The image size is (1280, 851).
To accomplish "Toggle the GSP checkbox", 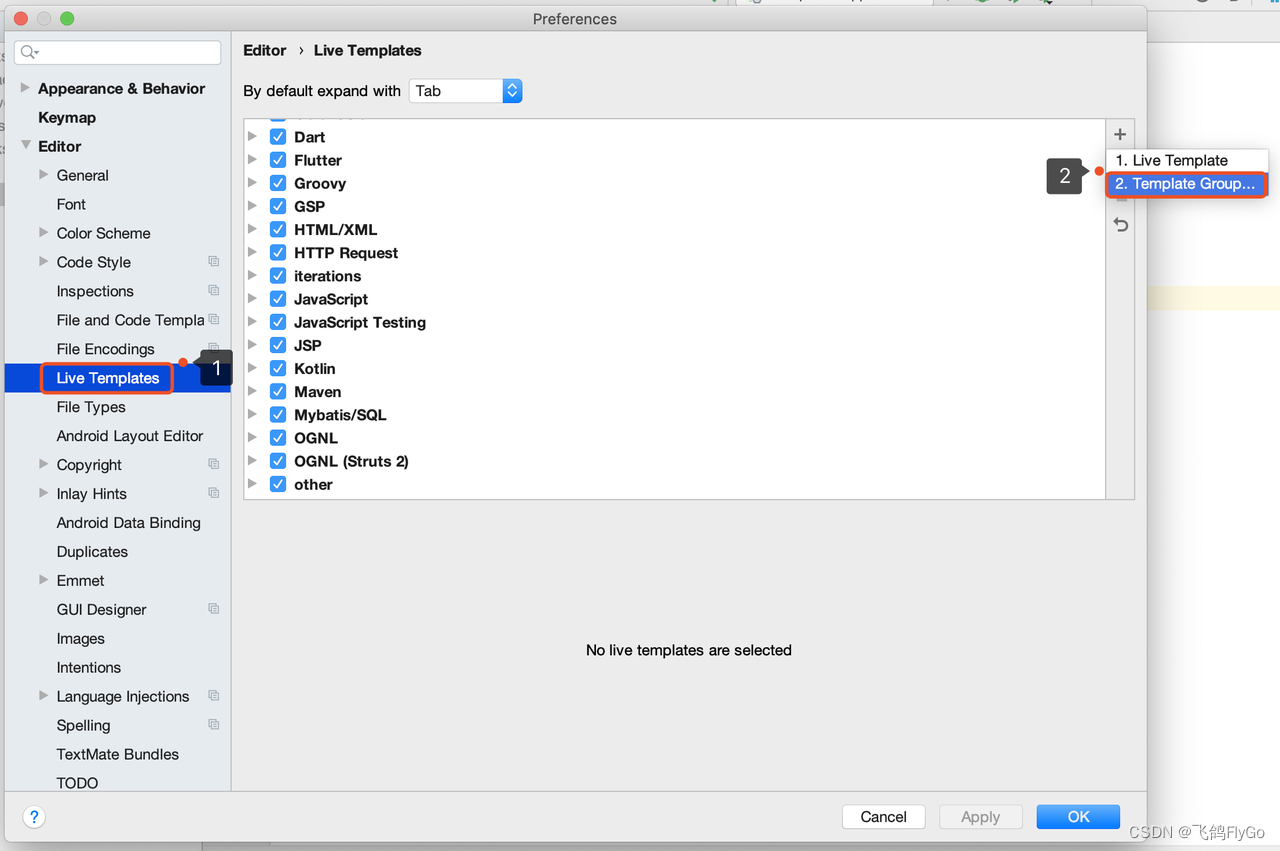I will point(278,206).
